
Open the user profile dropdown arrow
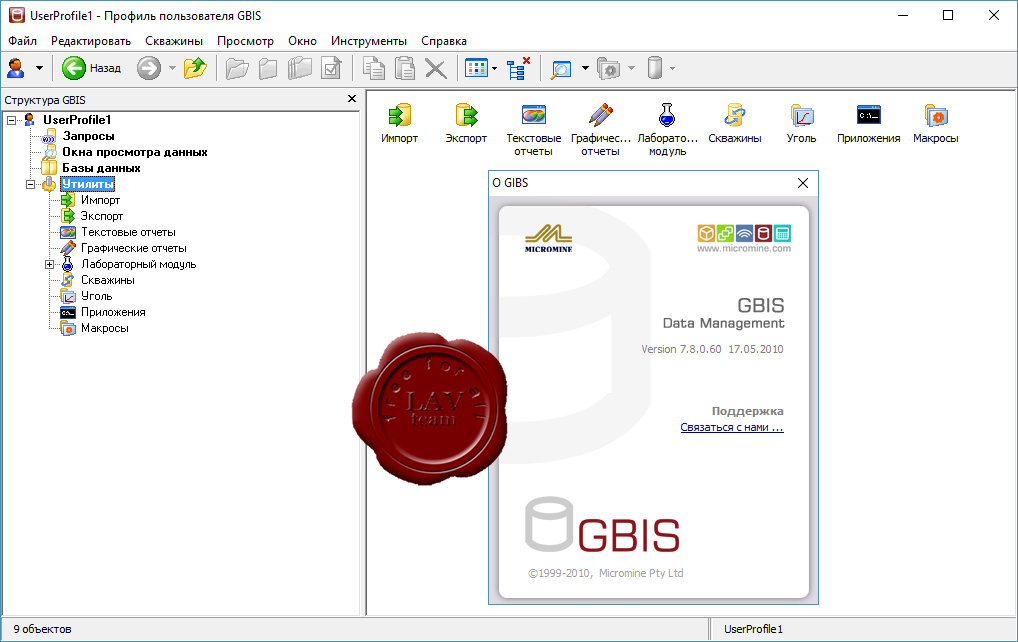(39, 68)
